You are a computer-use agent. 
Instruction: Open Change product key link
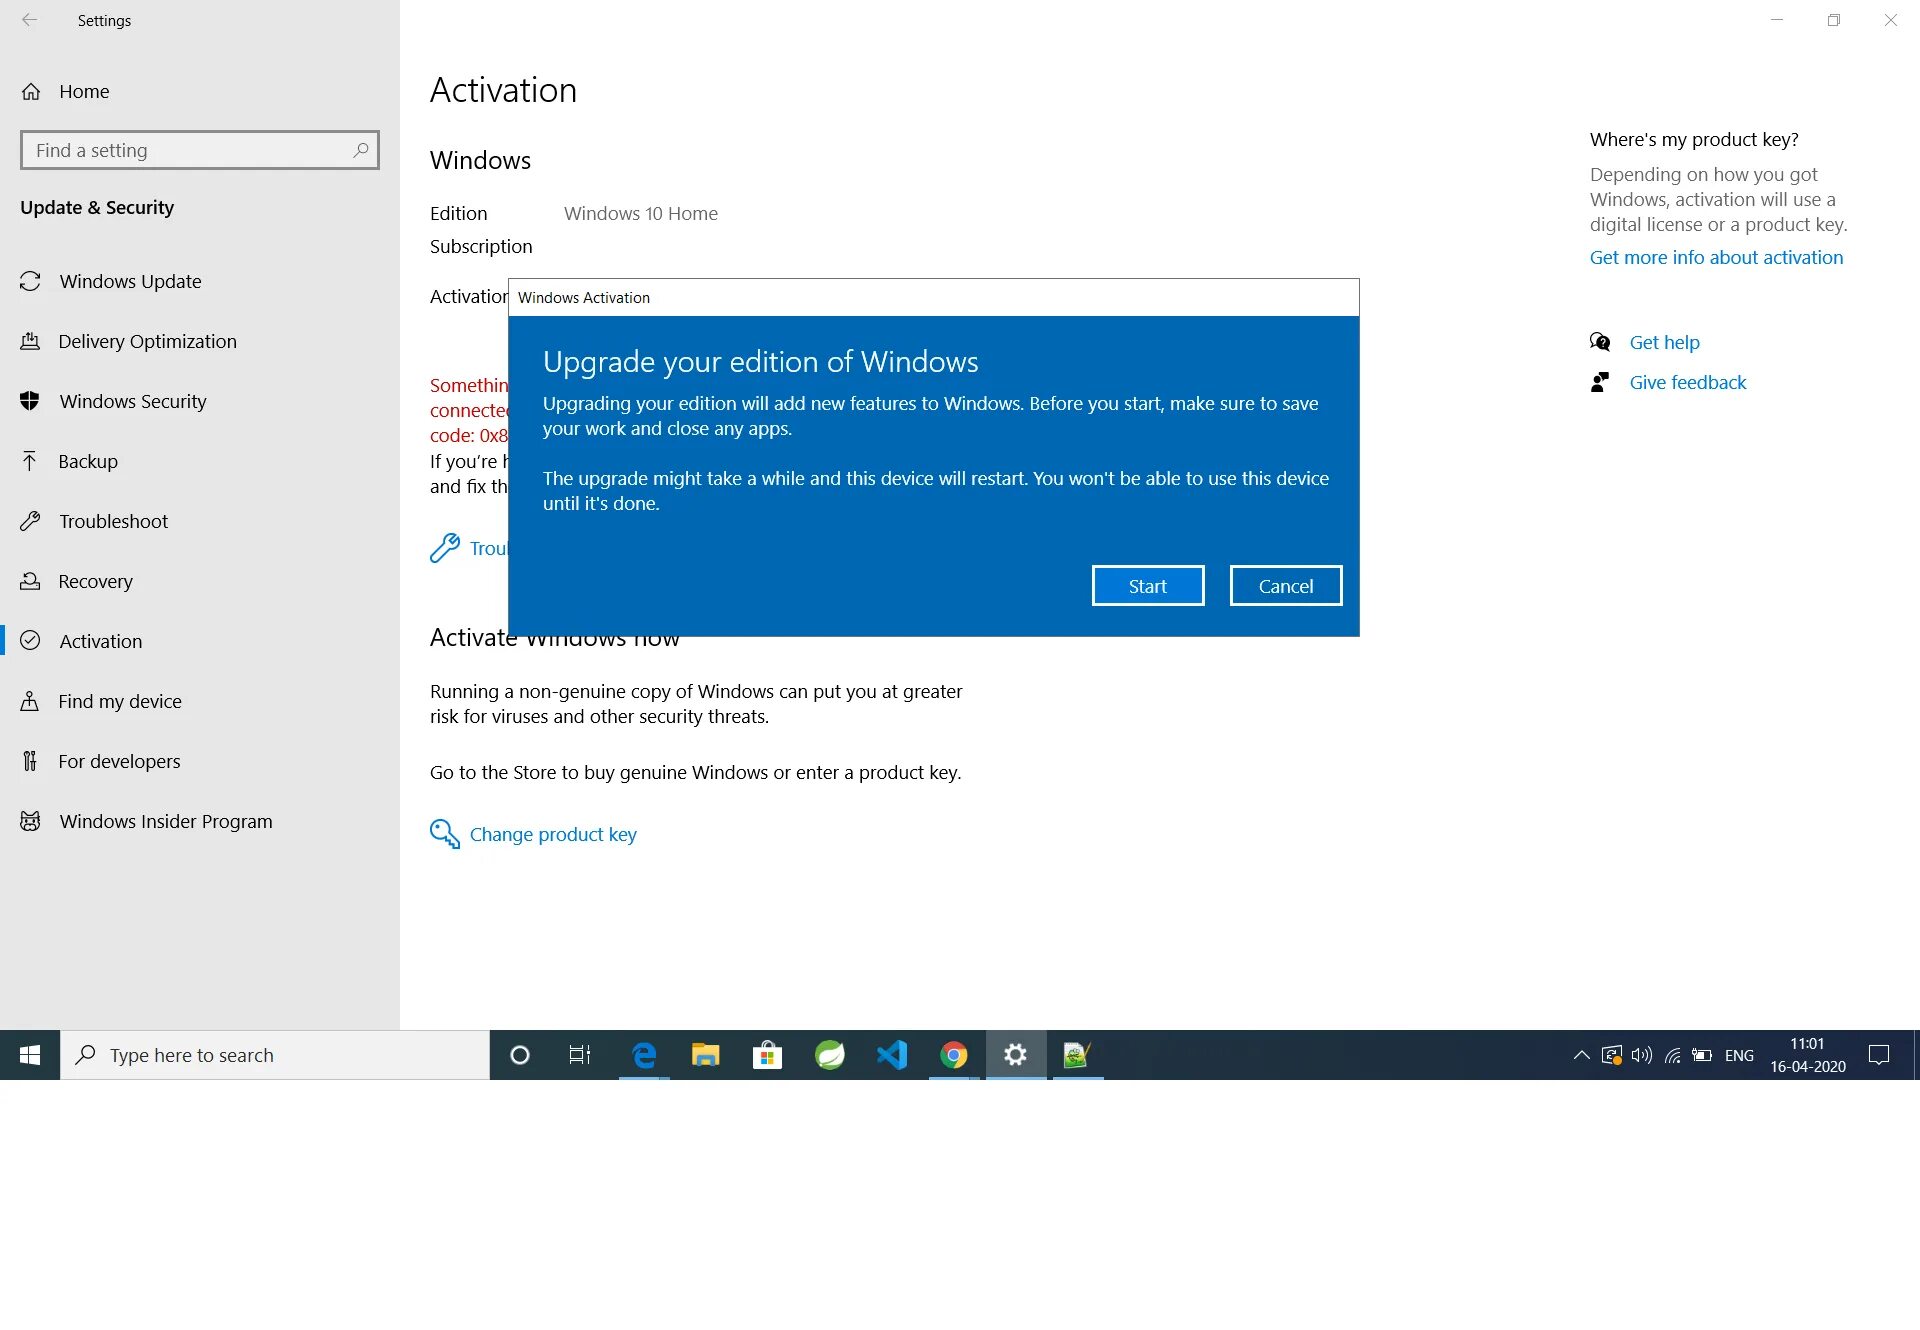552,834
